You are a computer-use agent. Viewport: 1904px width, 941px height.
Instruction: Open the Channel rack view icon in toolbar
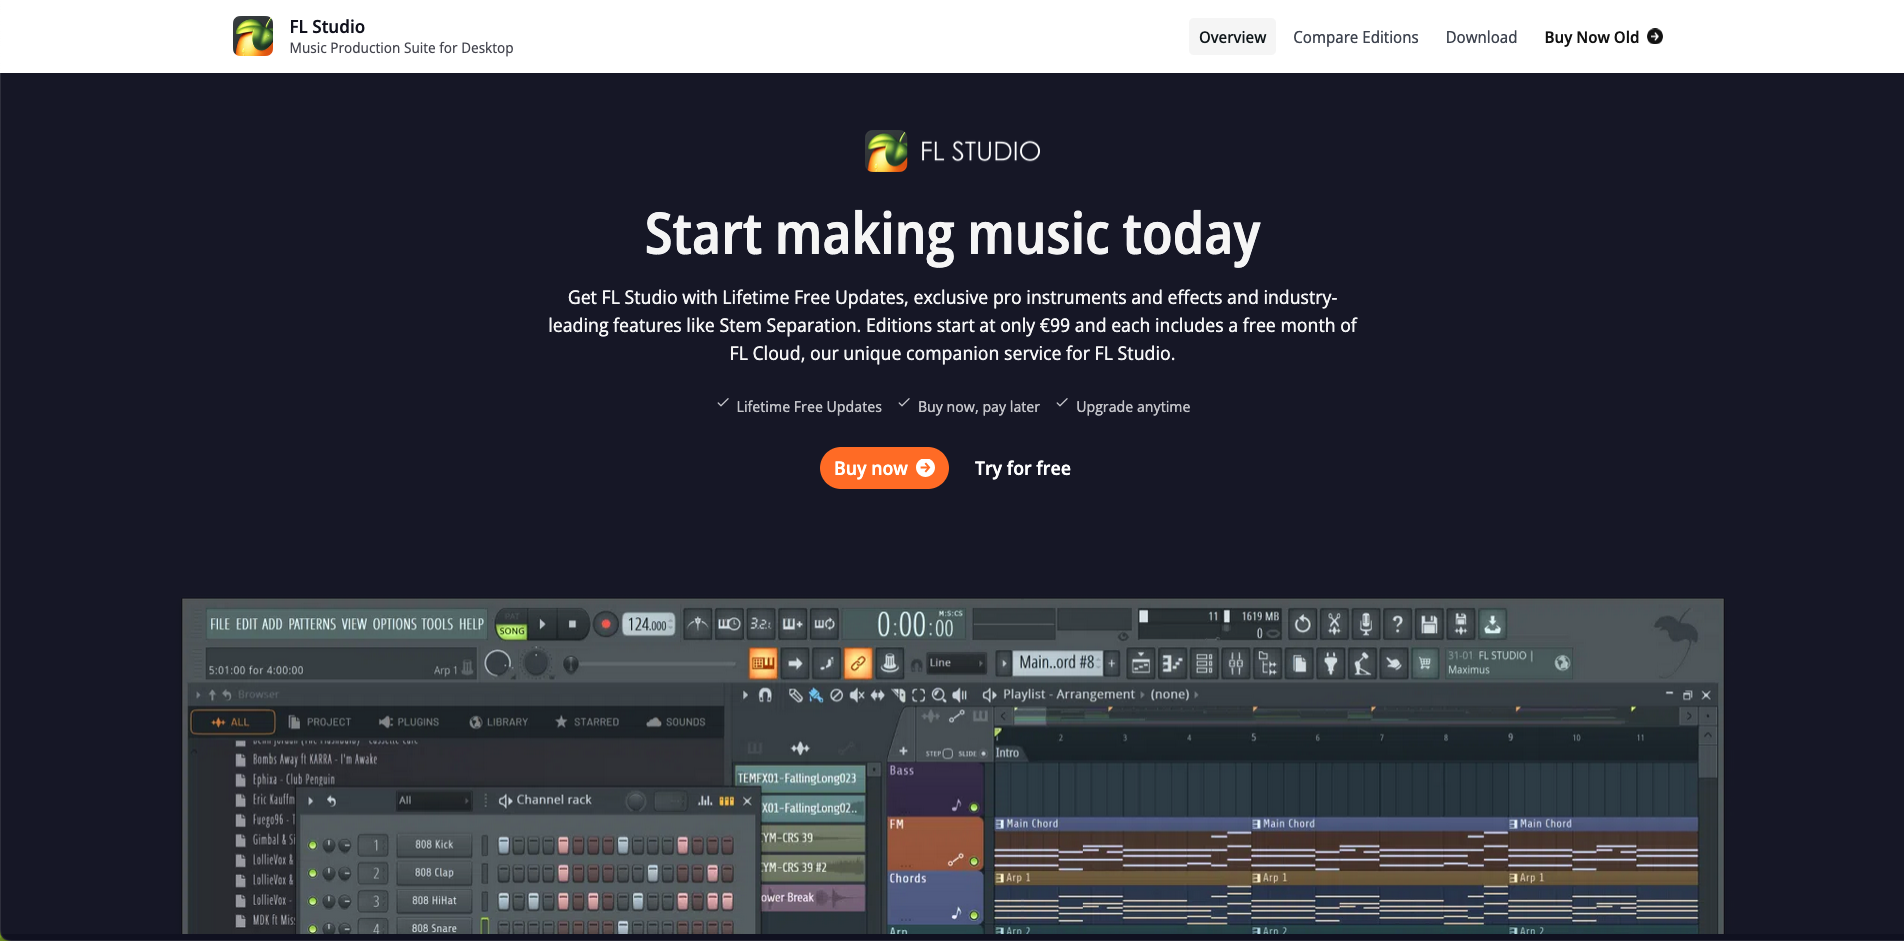[x=1204, y=663]
